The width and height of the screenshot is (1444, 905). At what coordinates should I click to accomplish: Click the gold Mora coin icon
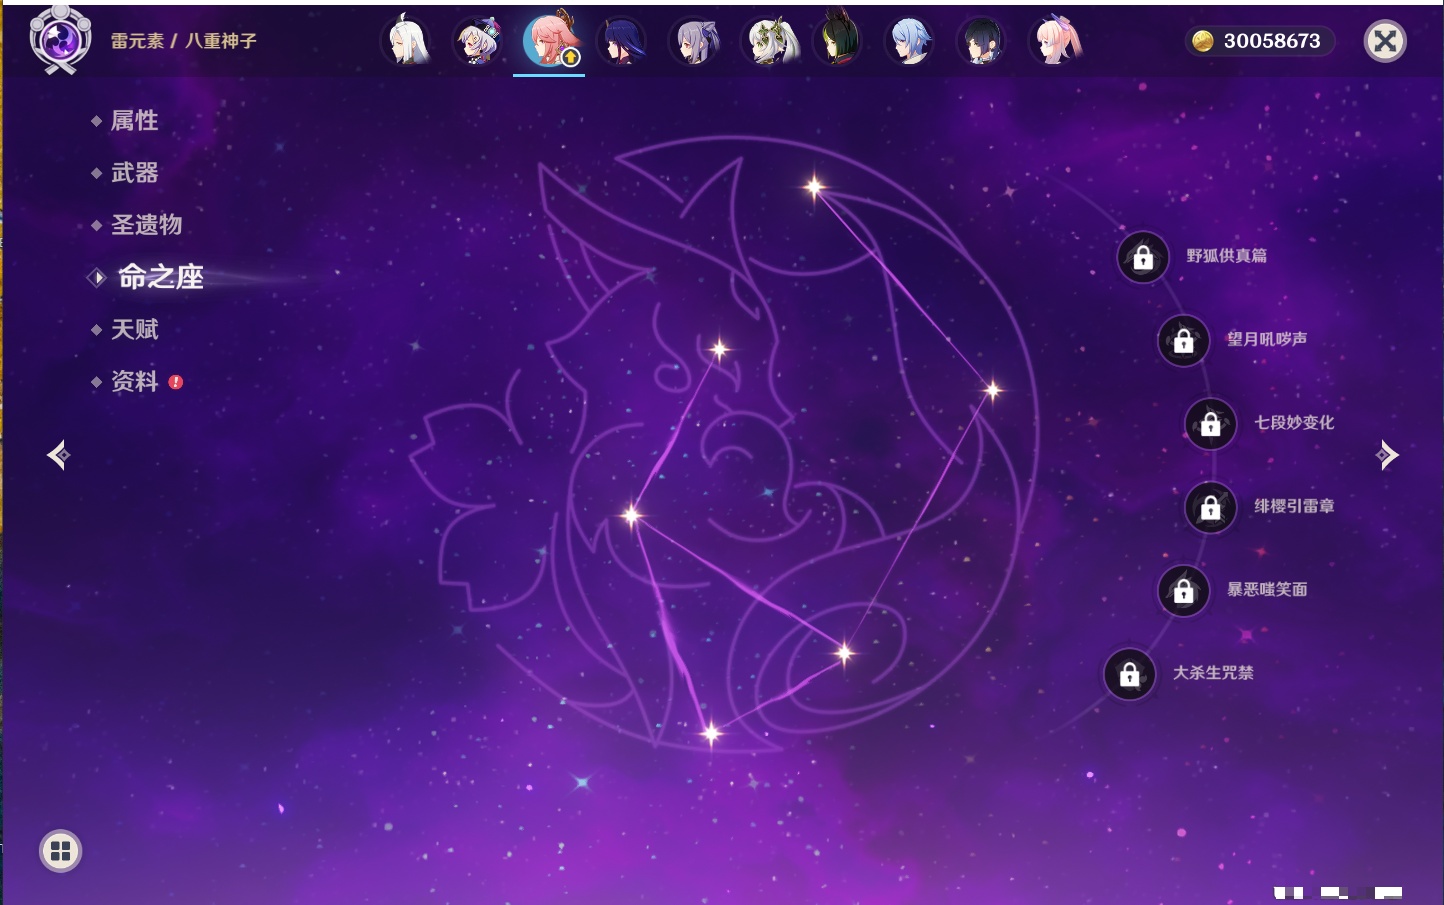coord(1203,41)
